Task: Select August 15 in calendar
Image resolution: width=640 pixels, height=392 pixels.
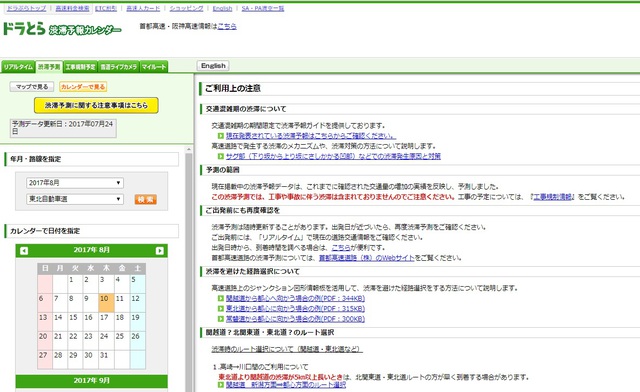Action: (75, 322)
